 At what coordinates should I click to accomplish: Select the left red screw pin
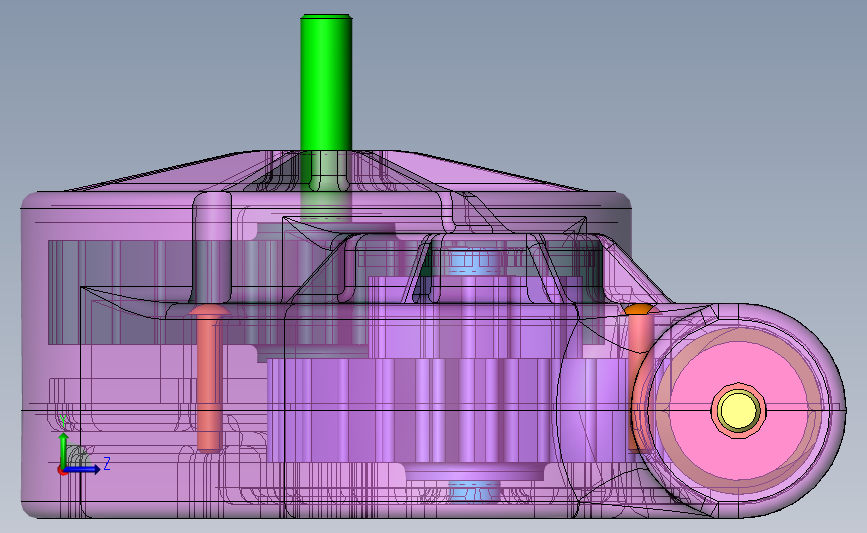click(209, 379)
